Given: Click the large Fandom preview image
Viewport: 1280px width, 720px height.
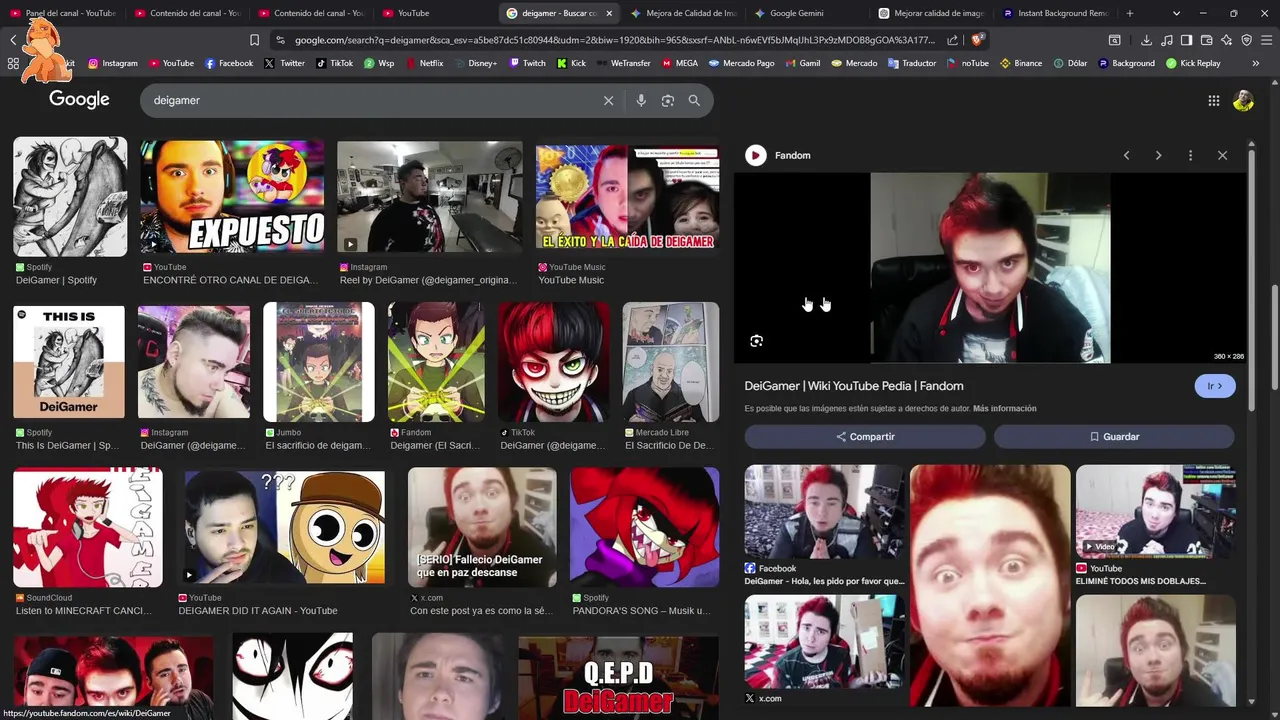Looking at the screenshot, I should pyautogui.click(x=990, y=268).
